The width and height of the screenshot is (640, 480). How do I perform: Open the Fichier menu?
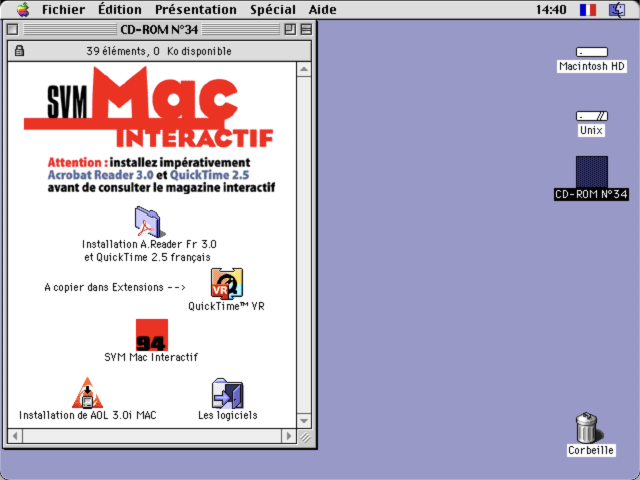tap(63, 9)
